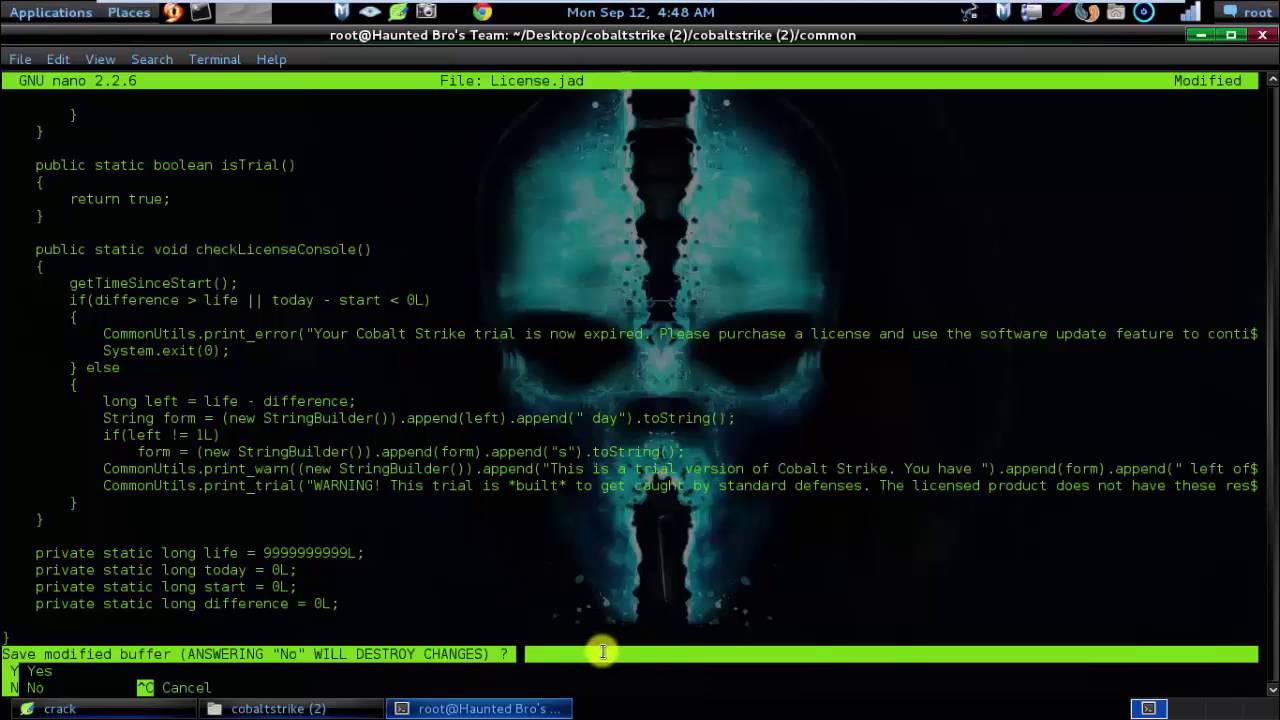
Task: Click the 'if(left != 1L)' line
Action: (161, 435)
